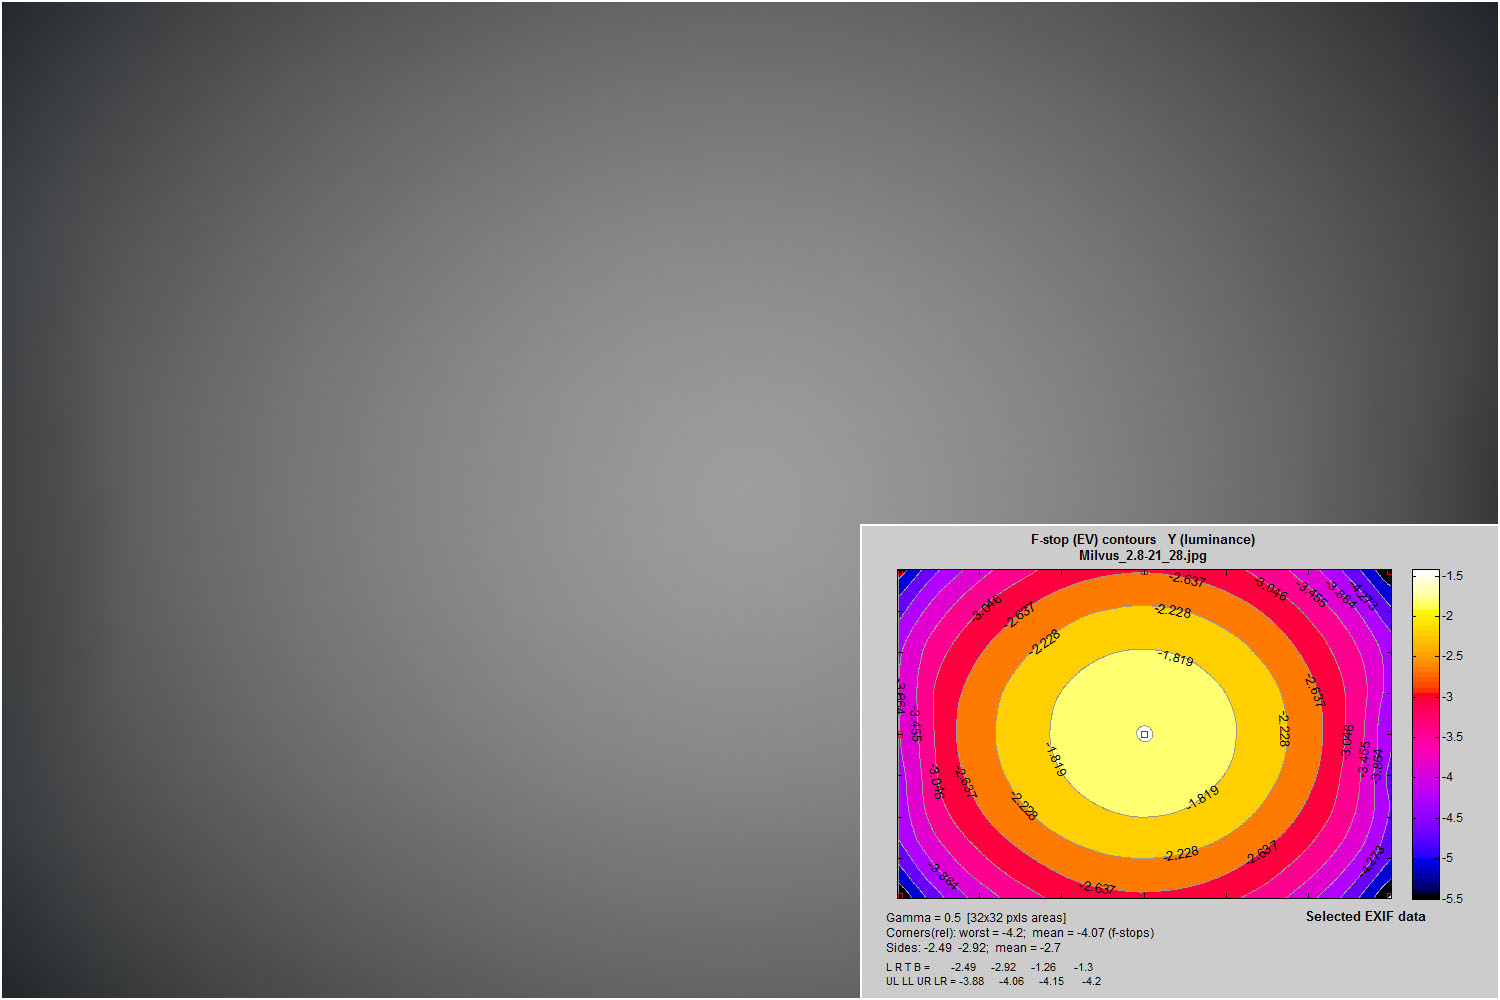Click the 'Corners(rel): worst = -4.2' line

(1019, 933)
